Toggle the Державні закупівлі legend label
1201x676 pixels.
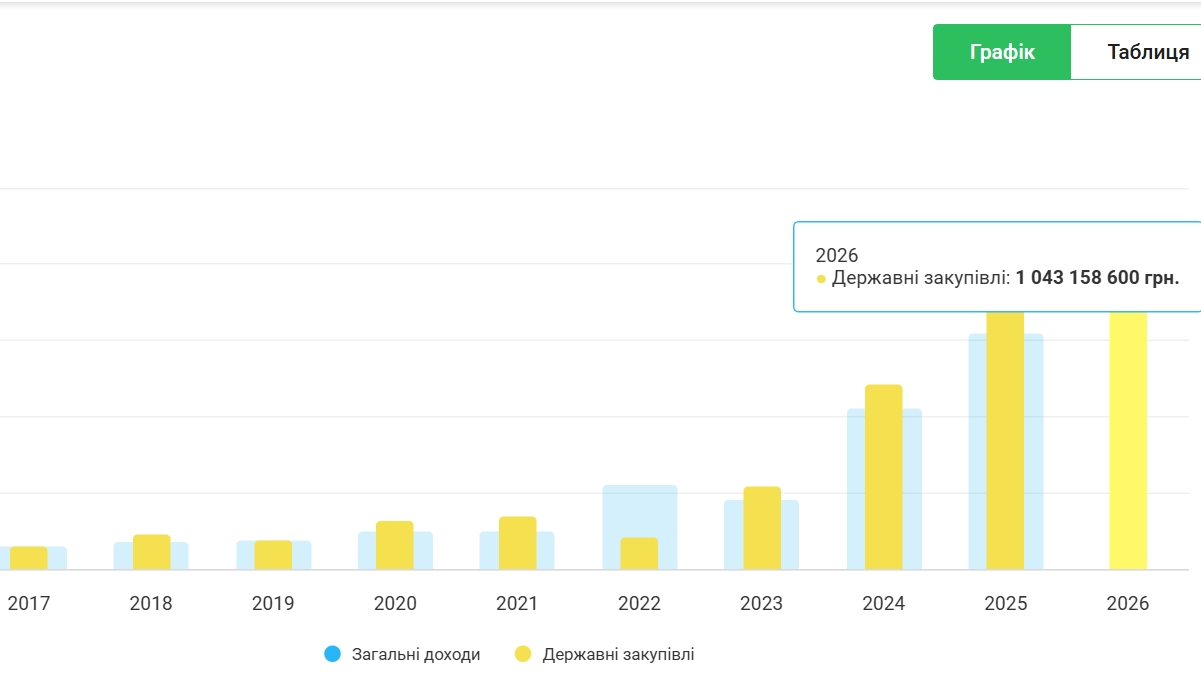[x=618, y=655]
